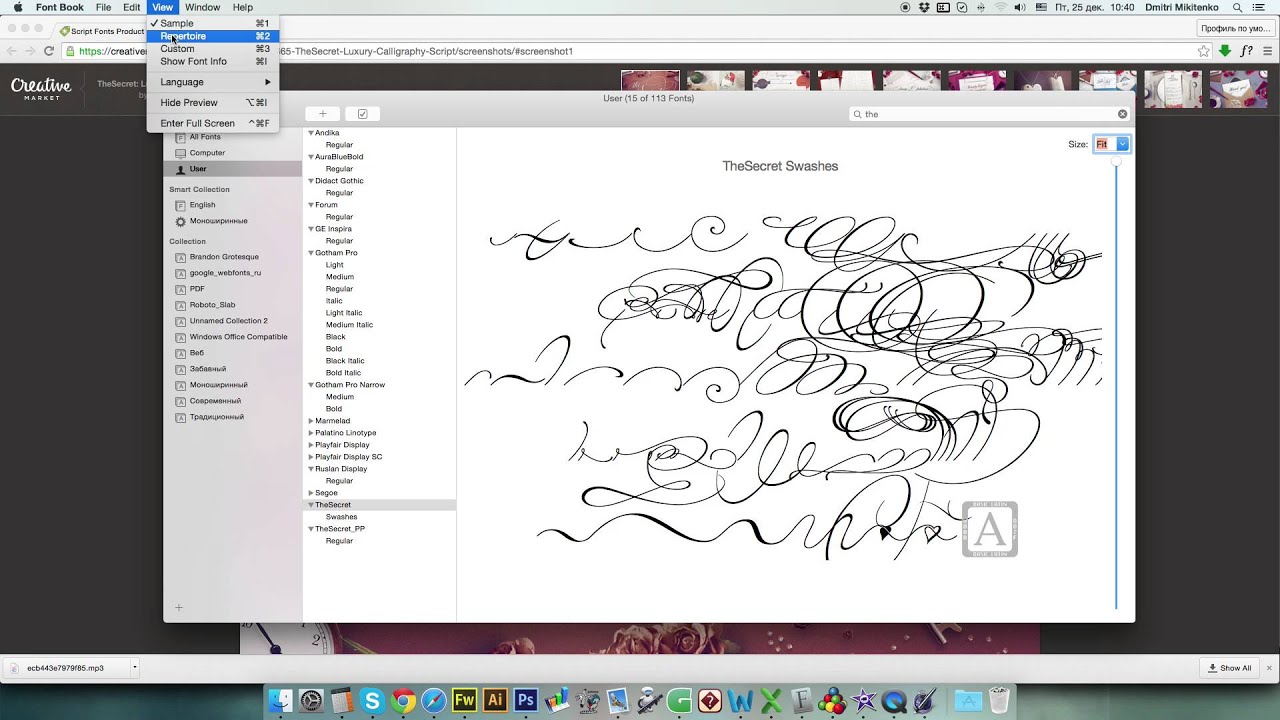Open QuickTime Player from the Dock
Image resolution: width=1280 pixels, height=720 pixels.
pyautogui.click(x=894, y=701)
